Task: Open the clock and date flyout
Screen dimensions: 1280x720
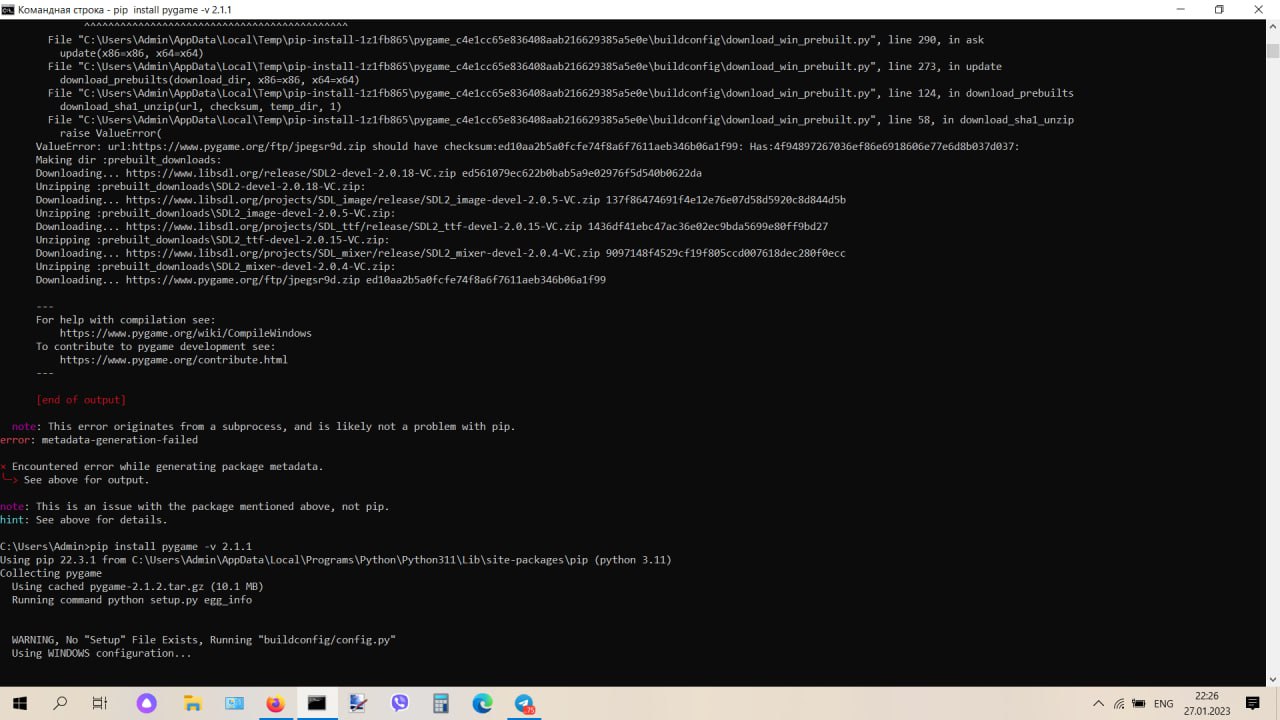Action: (1207, 703)
